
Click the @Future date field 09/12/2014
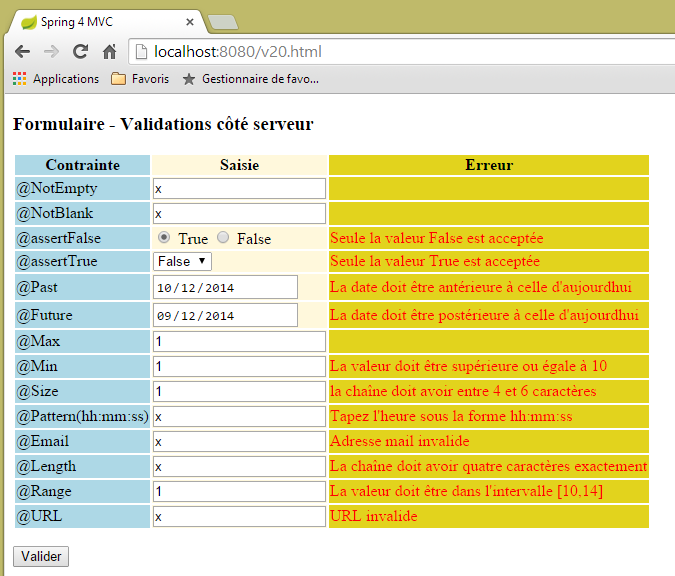pyautogui.click(x=225, y=315)
